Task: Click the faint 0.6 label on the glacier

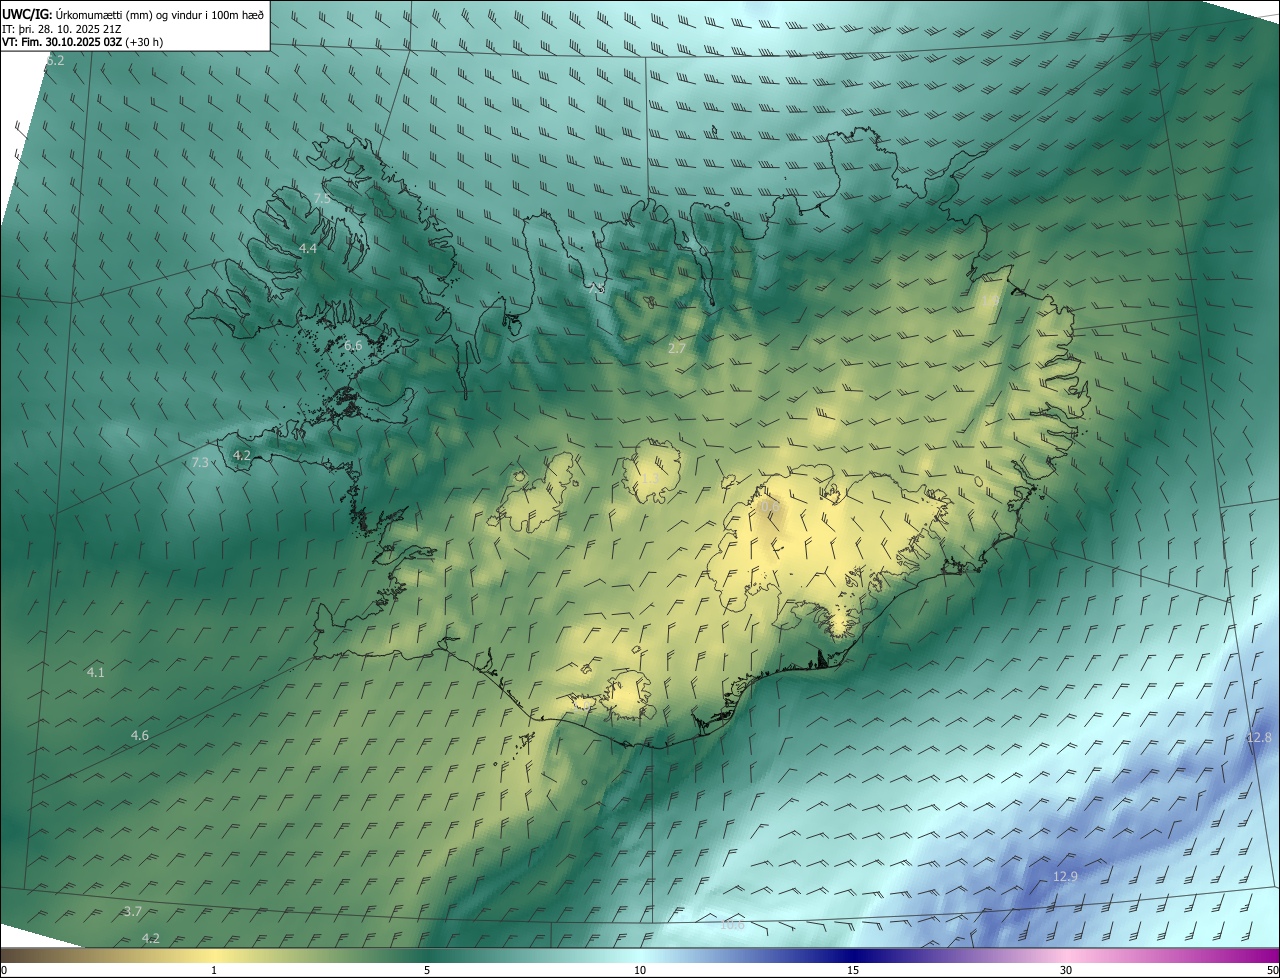Action: pos(768,508)
